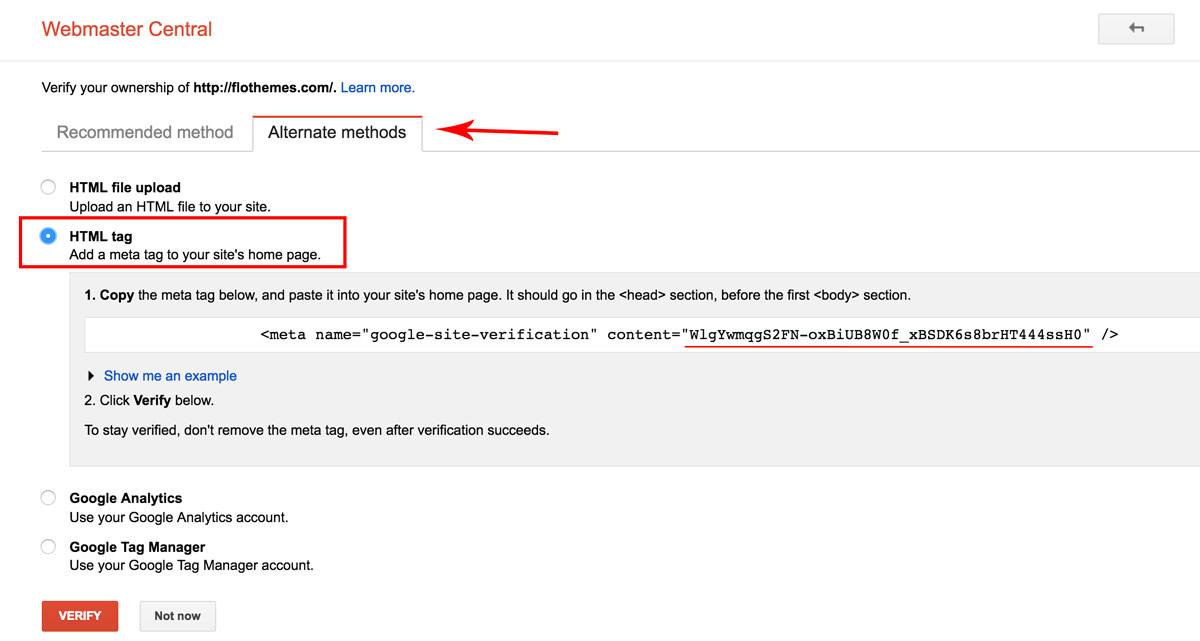The image size is (1200, 641).
Task: Click the expander triangle beside Show me an example
Action: coord(91,375)
